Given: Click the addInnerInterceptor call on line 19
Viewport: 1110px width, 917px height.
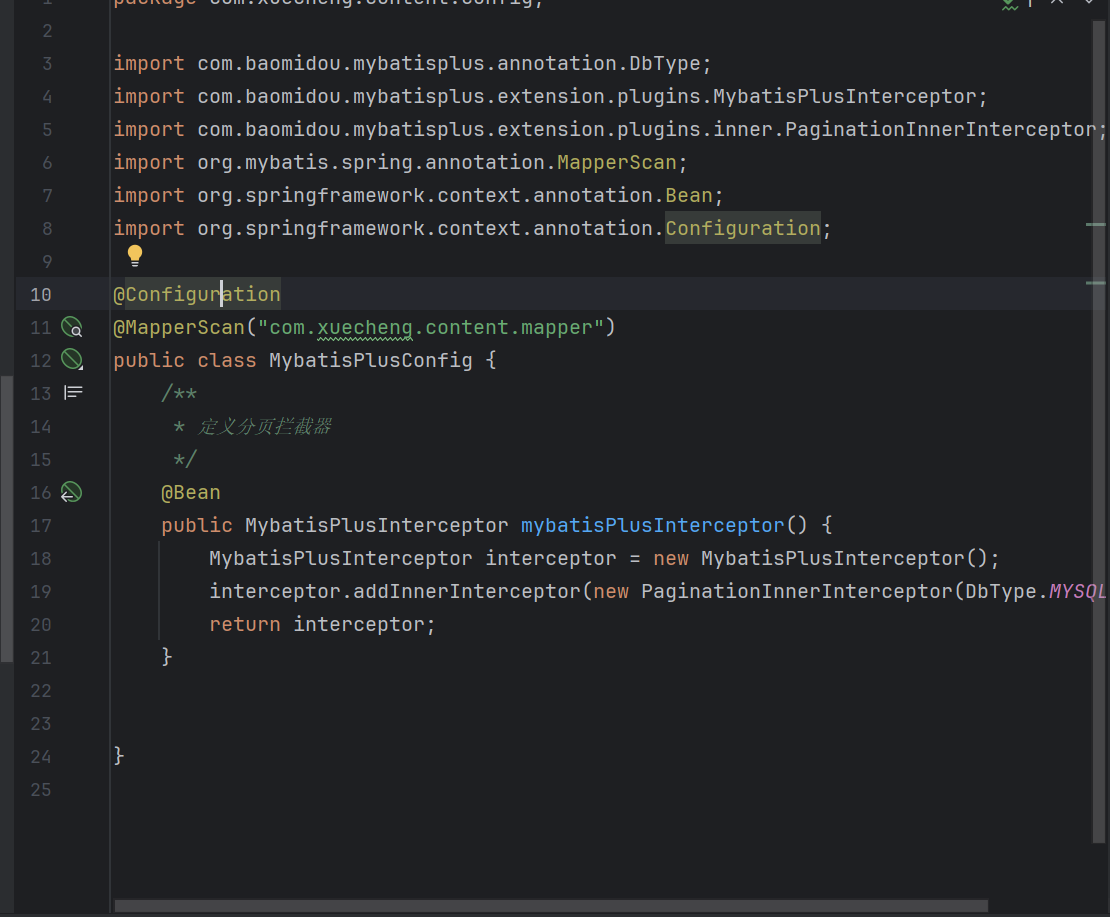Looking at the screenshot, I should point(467,591).
